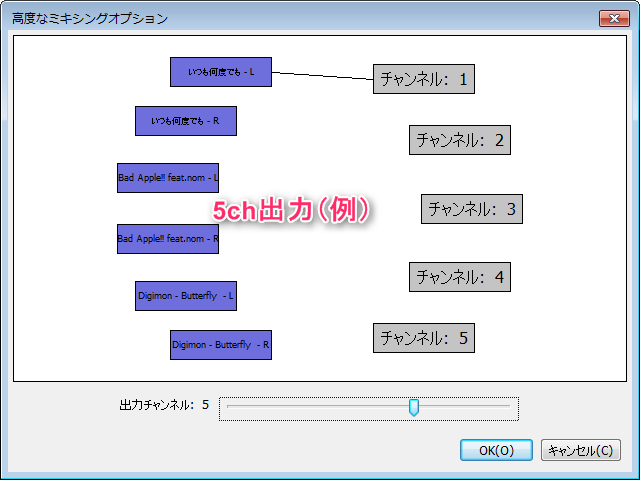Click the Bad Apple!! feat.nom - L box
640x480 pixels.
click(x=168, y=178)
